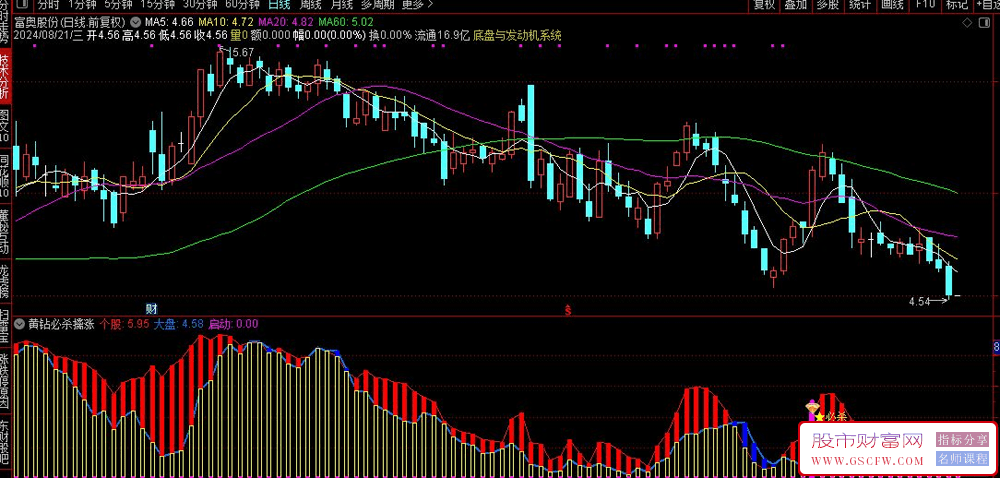This screenshot has height=478, width=1000.
Task: Switch to the 分时 time-share tab
Action: (x=48, y=5)
